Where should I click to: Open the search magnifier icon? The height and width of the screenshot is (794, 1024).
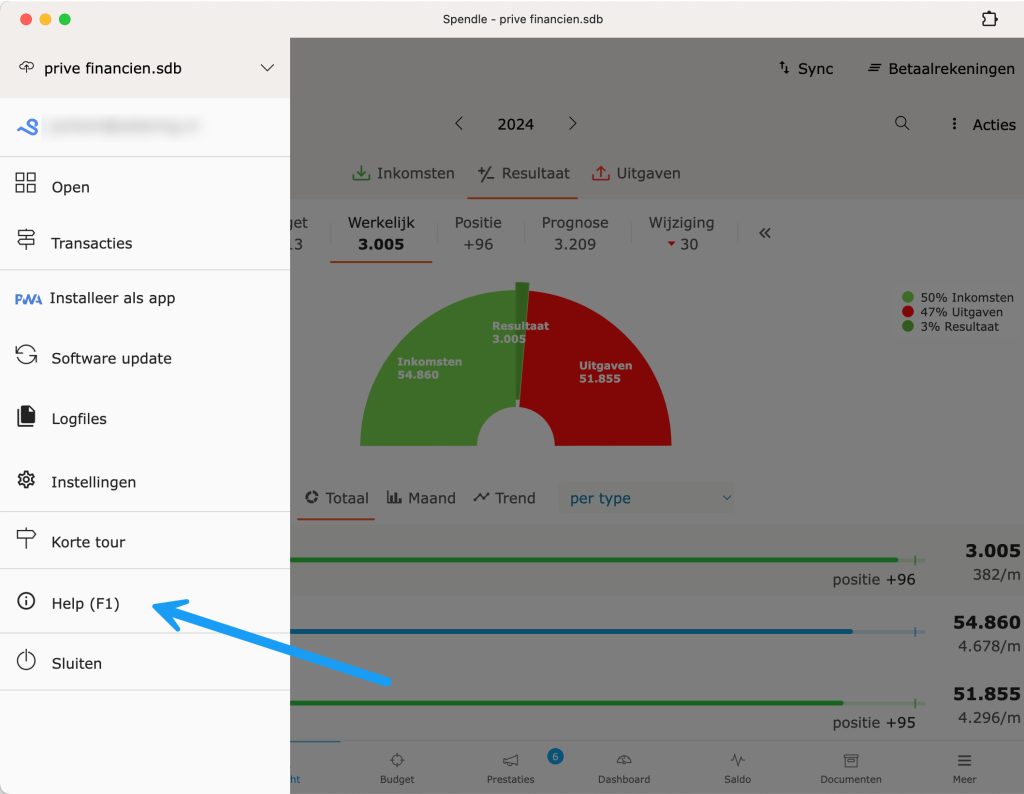(x=902, y=123)
